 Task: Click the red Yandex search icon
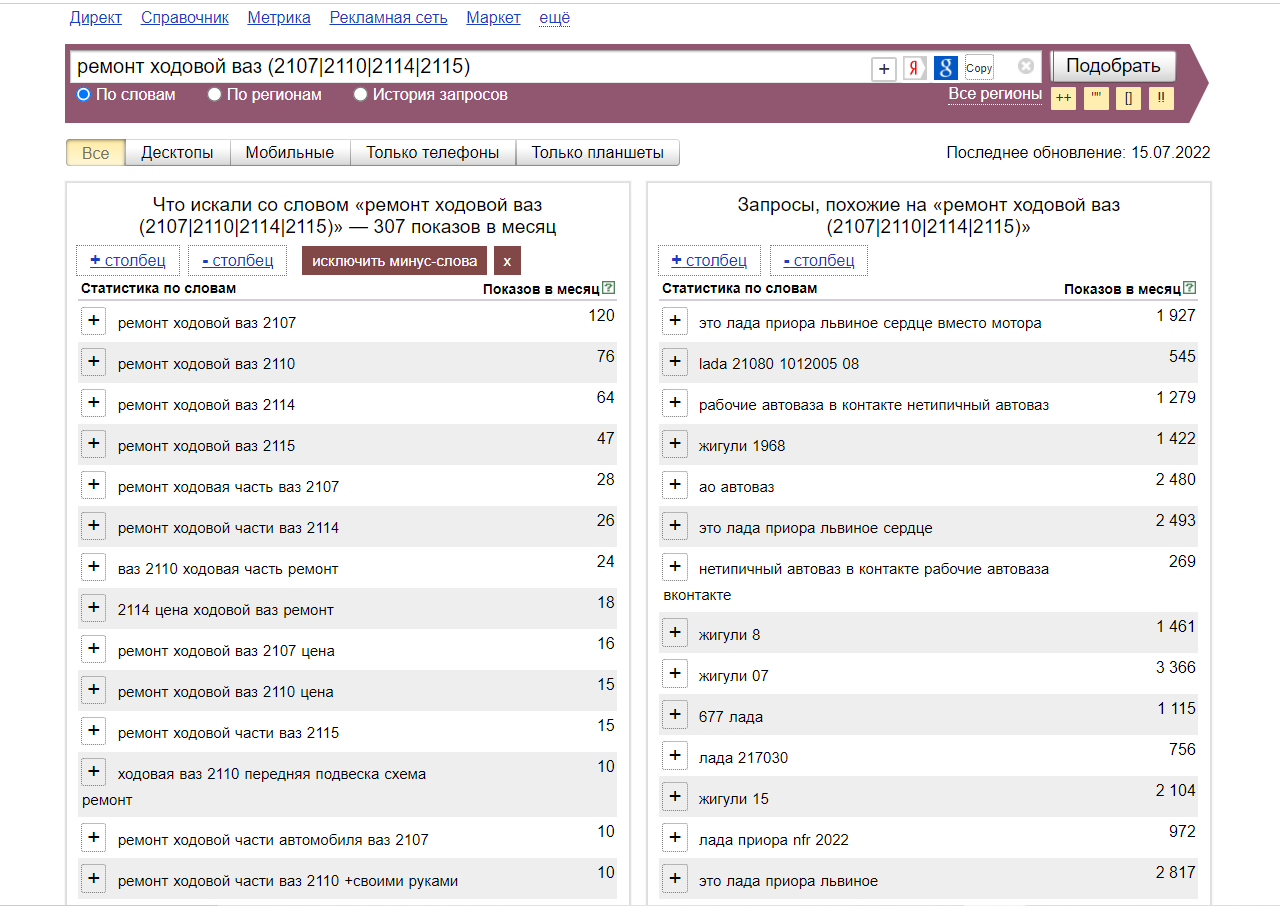click(915, 68)
